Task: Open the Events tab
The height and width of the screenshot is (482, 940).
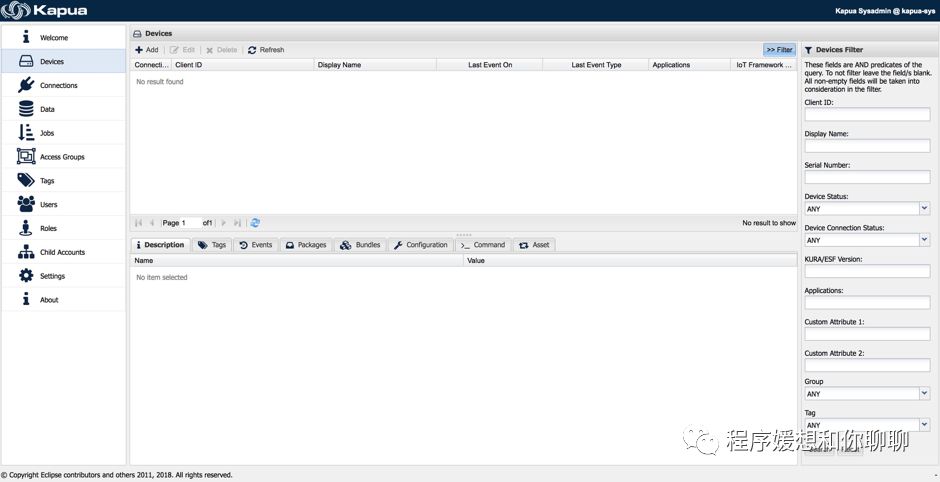Action: (255, 245)
